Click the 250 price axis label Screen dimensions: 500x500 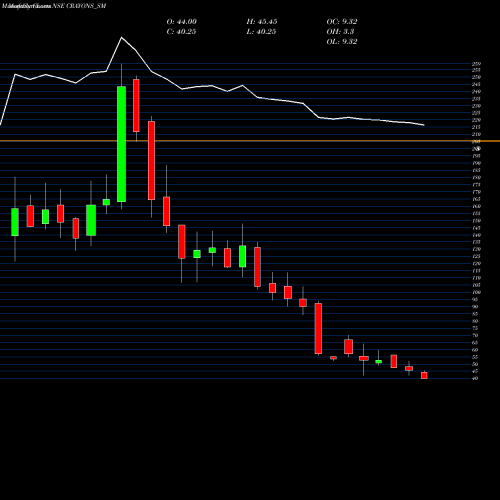(476, 77)
